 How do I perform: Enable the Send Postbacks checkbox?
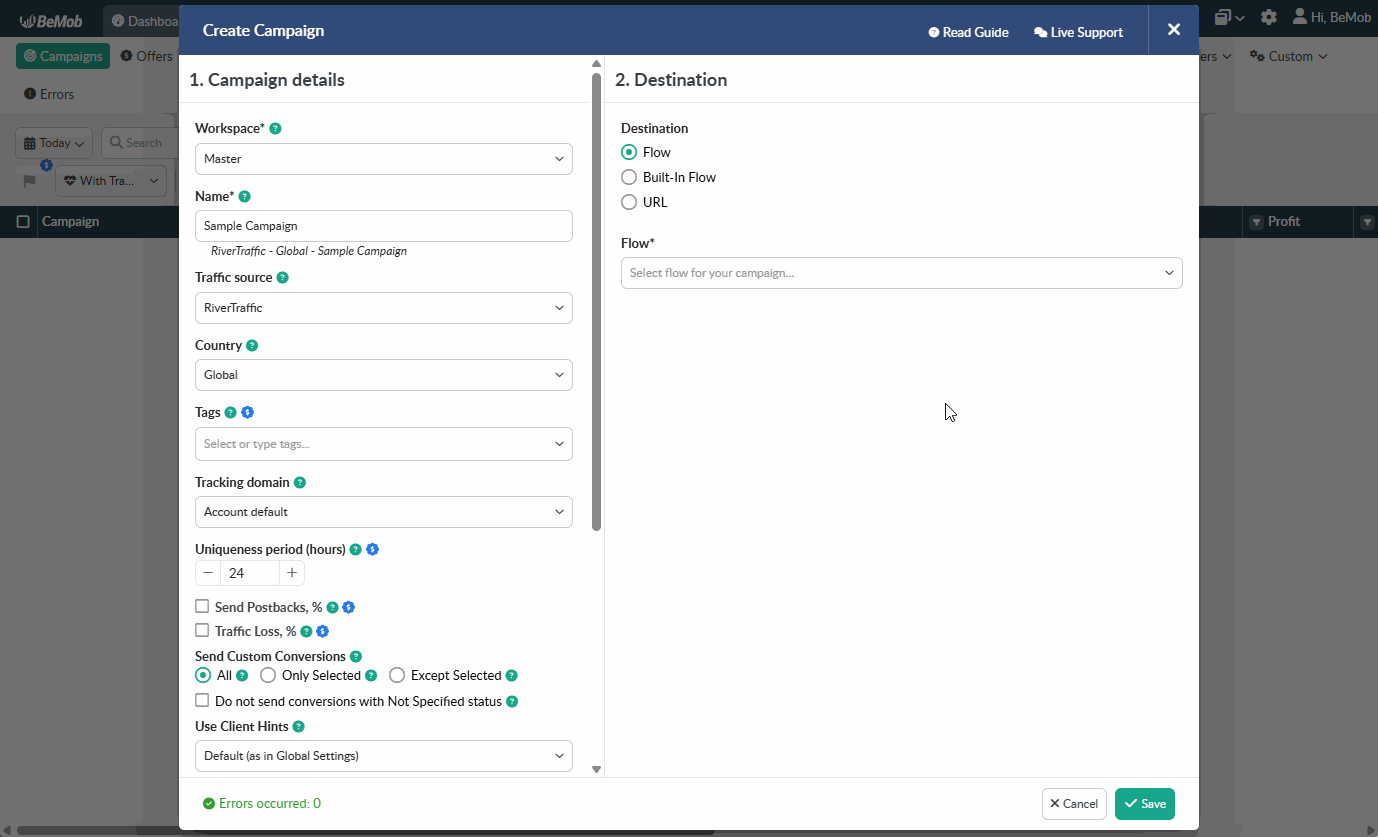click(201, 607)
